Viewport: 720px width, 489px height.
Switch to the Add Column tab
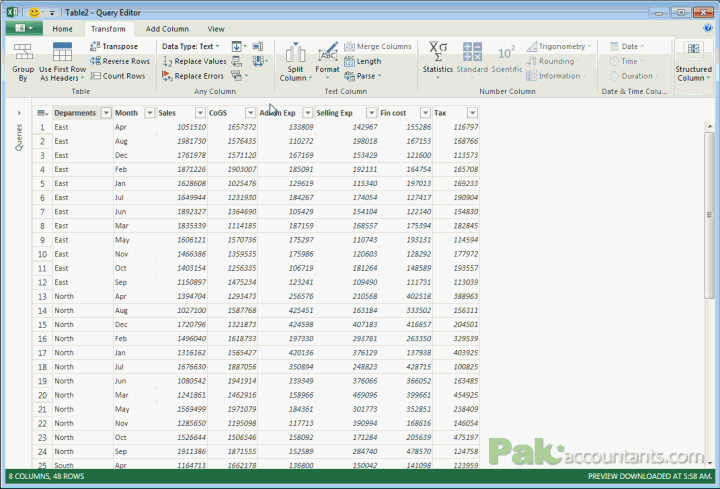point(167,29)
